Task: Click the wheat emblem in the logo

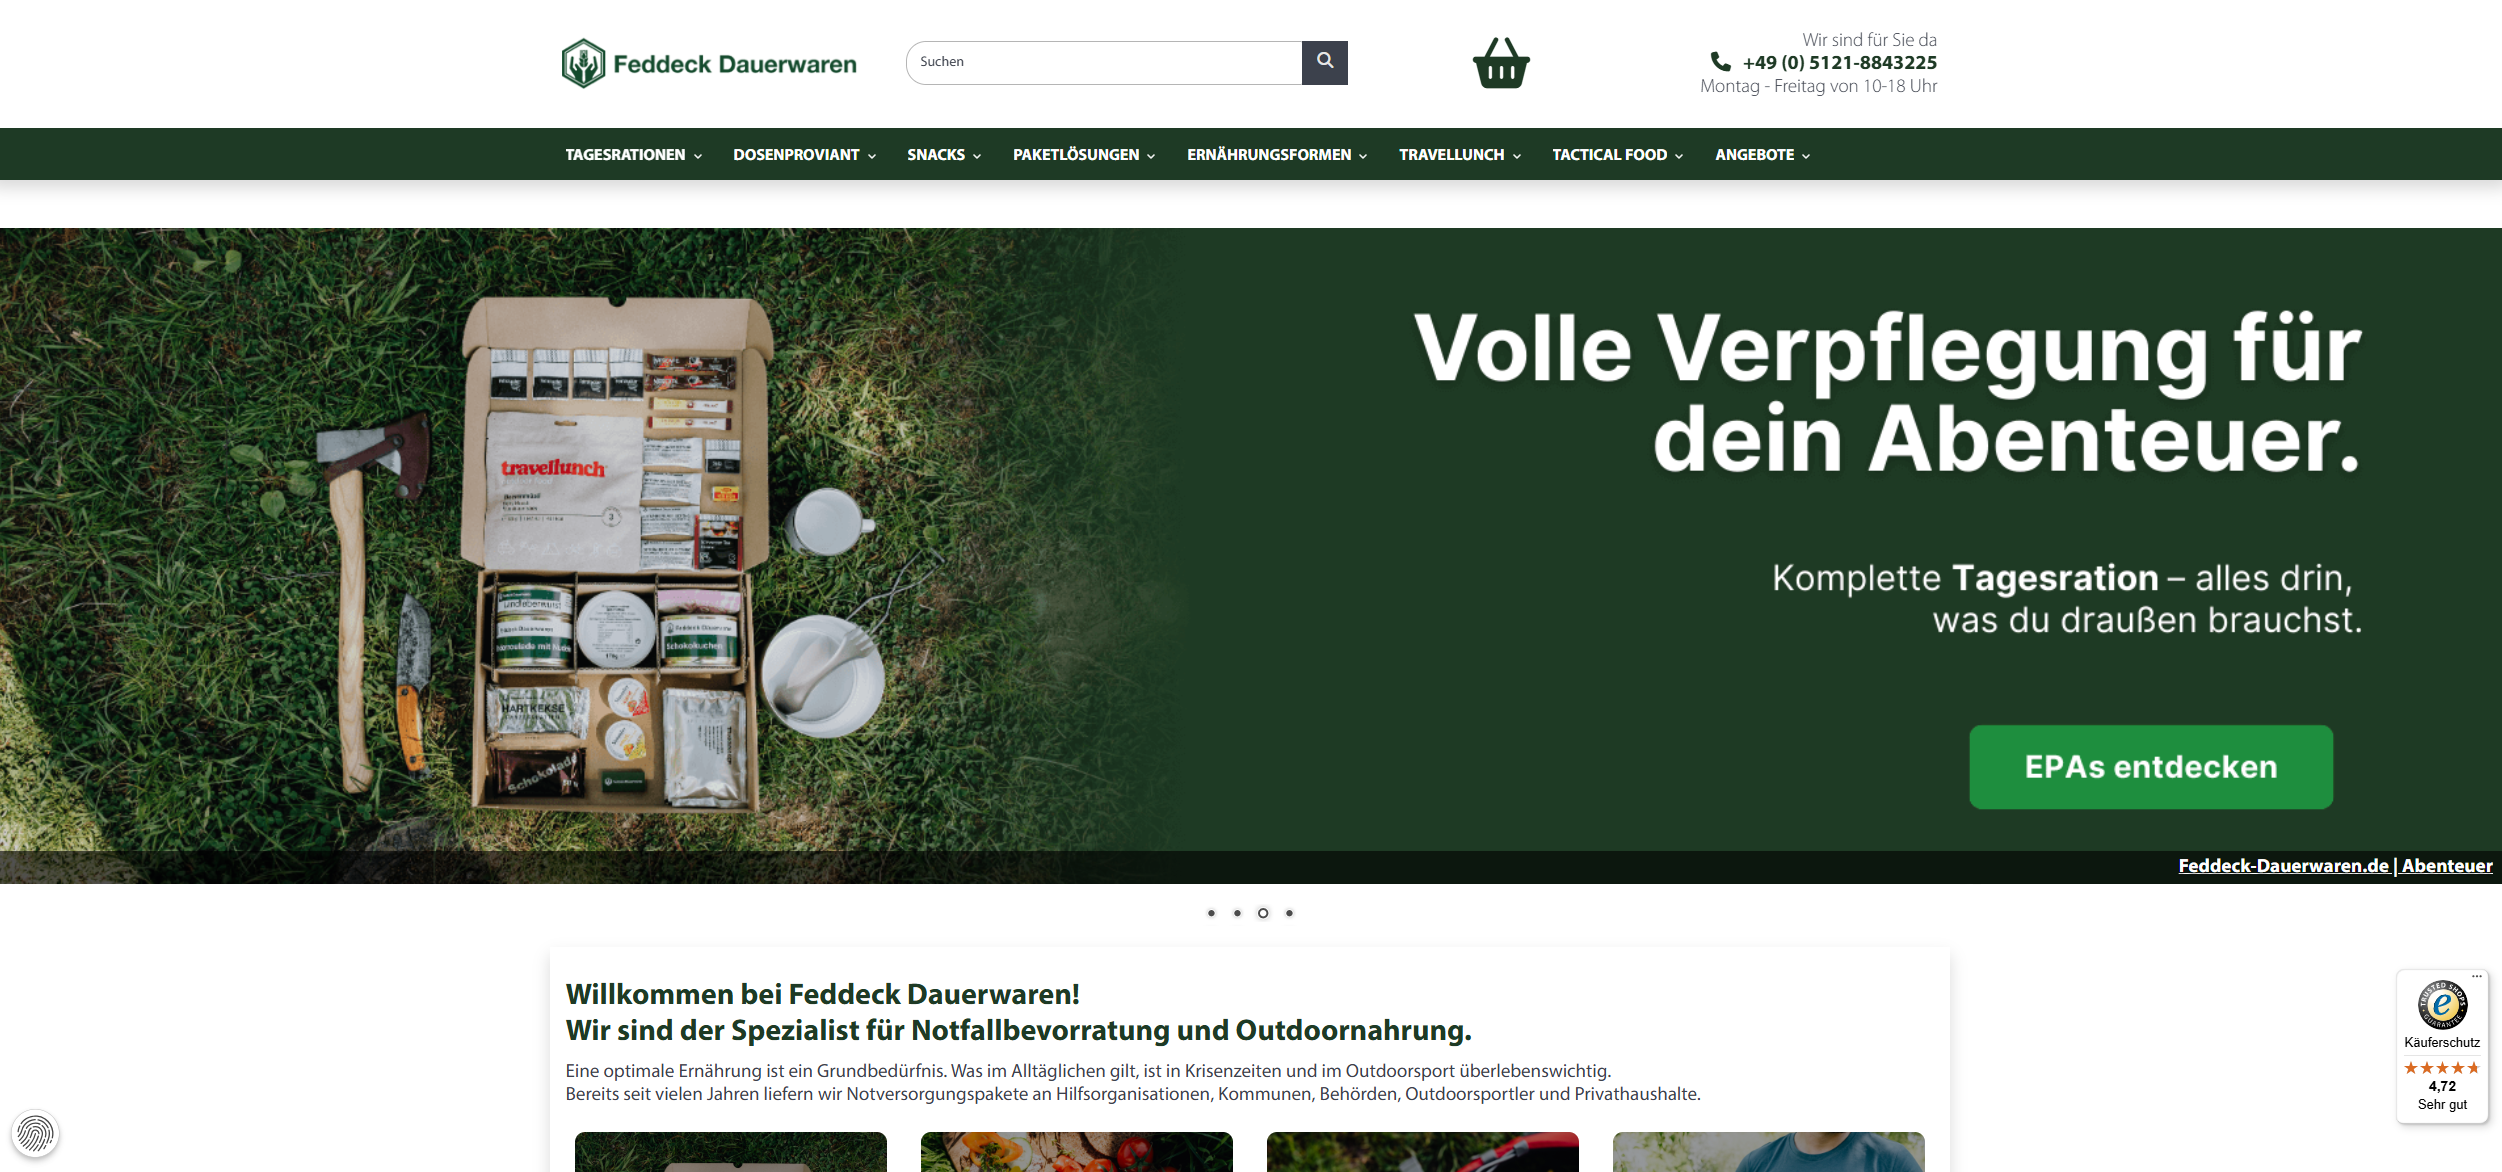Action: click(x=583, y=62)
